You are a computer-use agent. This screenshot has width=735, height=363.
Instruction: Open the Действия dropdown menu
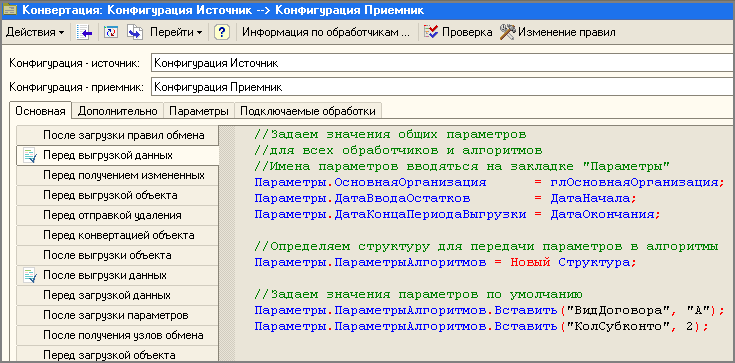pyautogui.click(x=35, y=32)
